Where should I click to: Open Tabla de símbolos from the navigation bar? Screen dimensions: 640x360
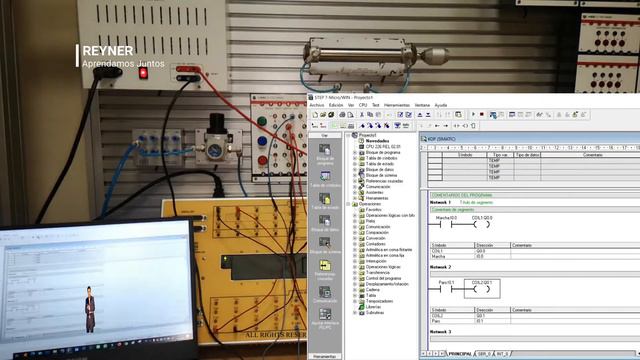click(325, 176)
